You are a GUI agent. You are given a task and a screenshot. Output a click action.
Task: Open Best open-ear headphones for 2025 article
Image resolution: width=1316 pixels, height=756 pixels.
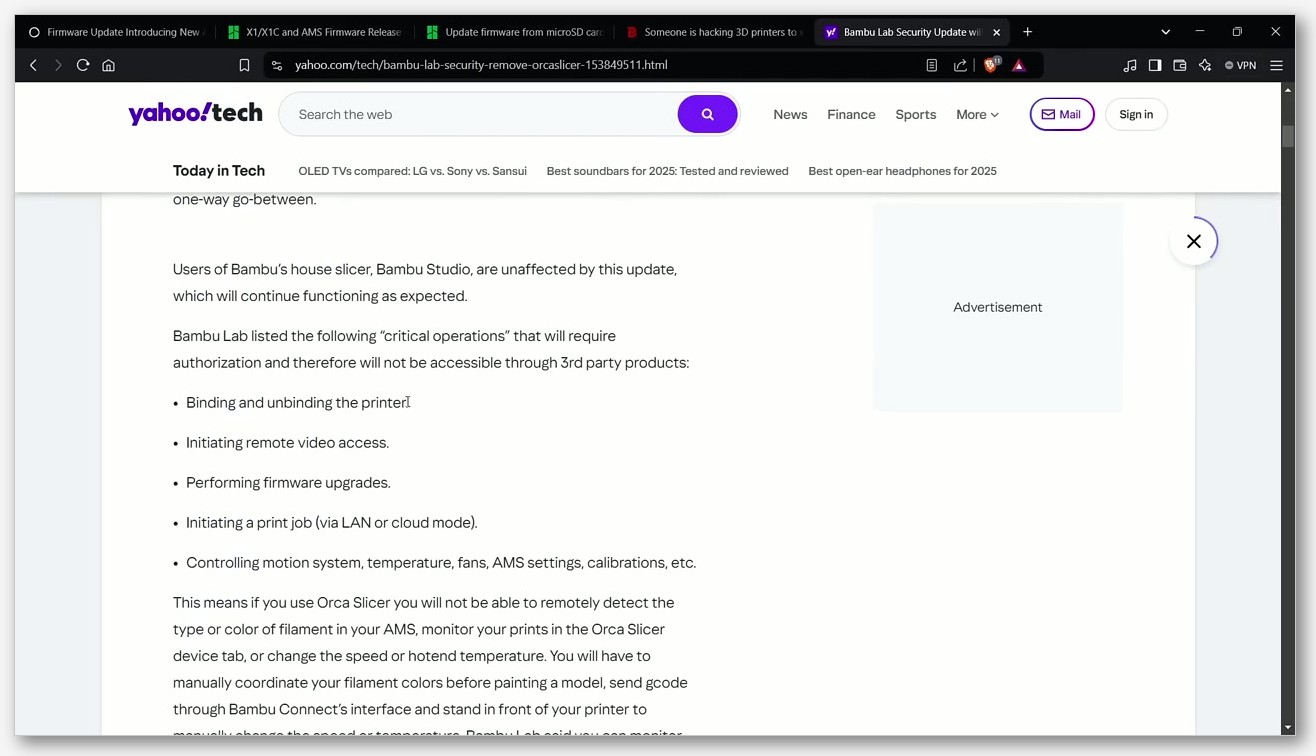click(902, 171)
